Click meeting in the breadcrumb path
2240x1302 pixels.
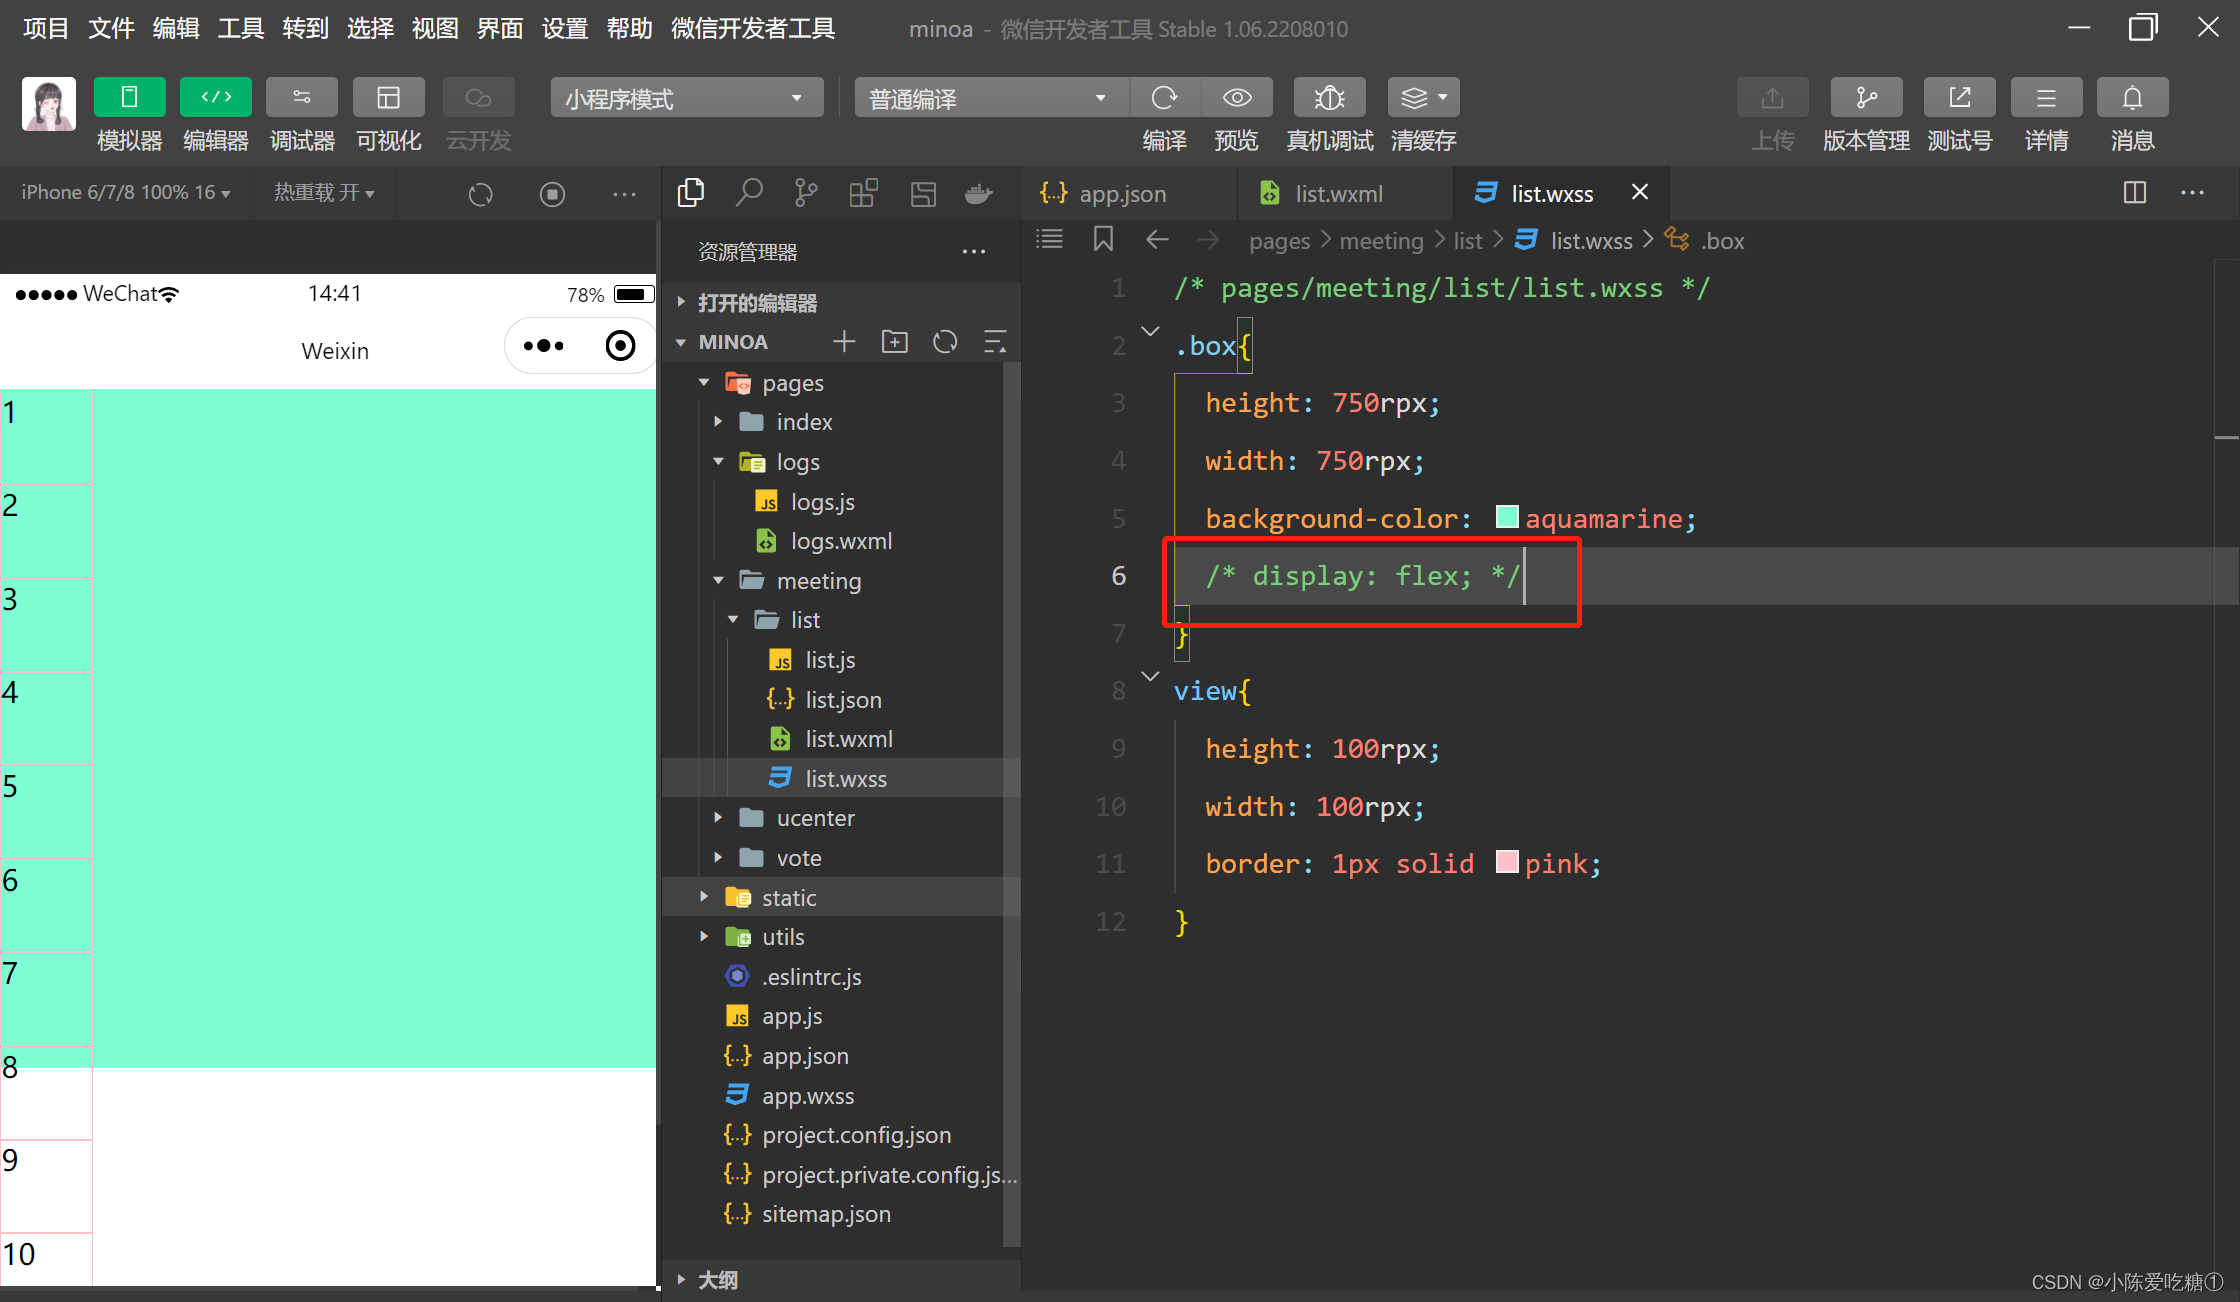click(1381, 241)
